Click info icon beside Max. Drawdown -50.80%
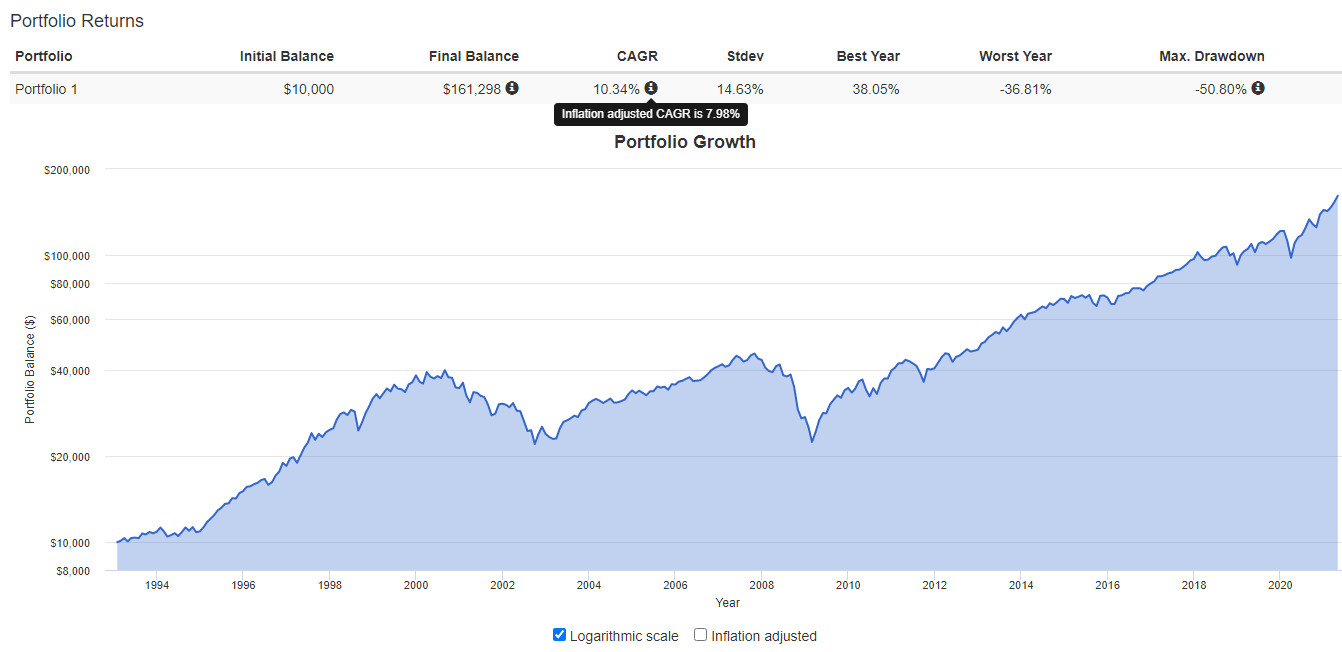 (x=1258, y=88)
